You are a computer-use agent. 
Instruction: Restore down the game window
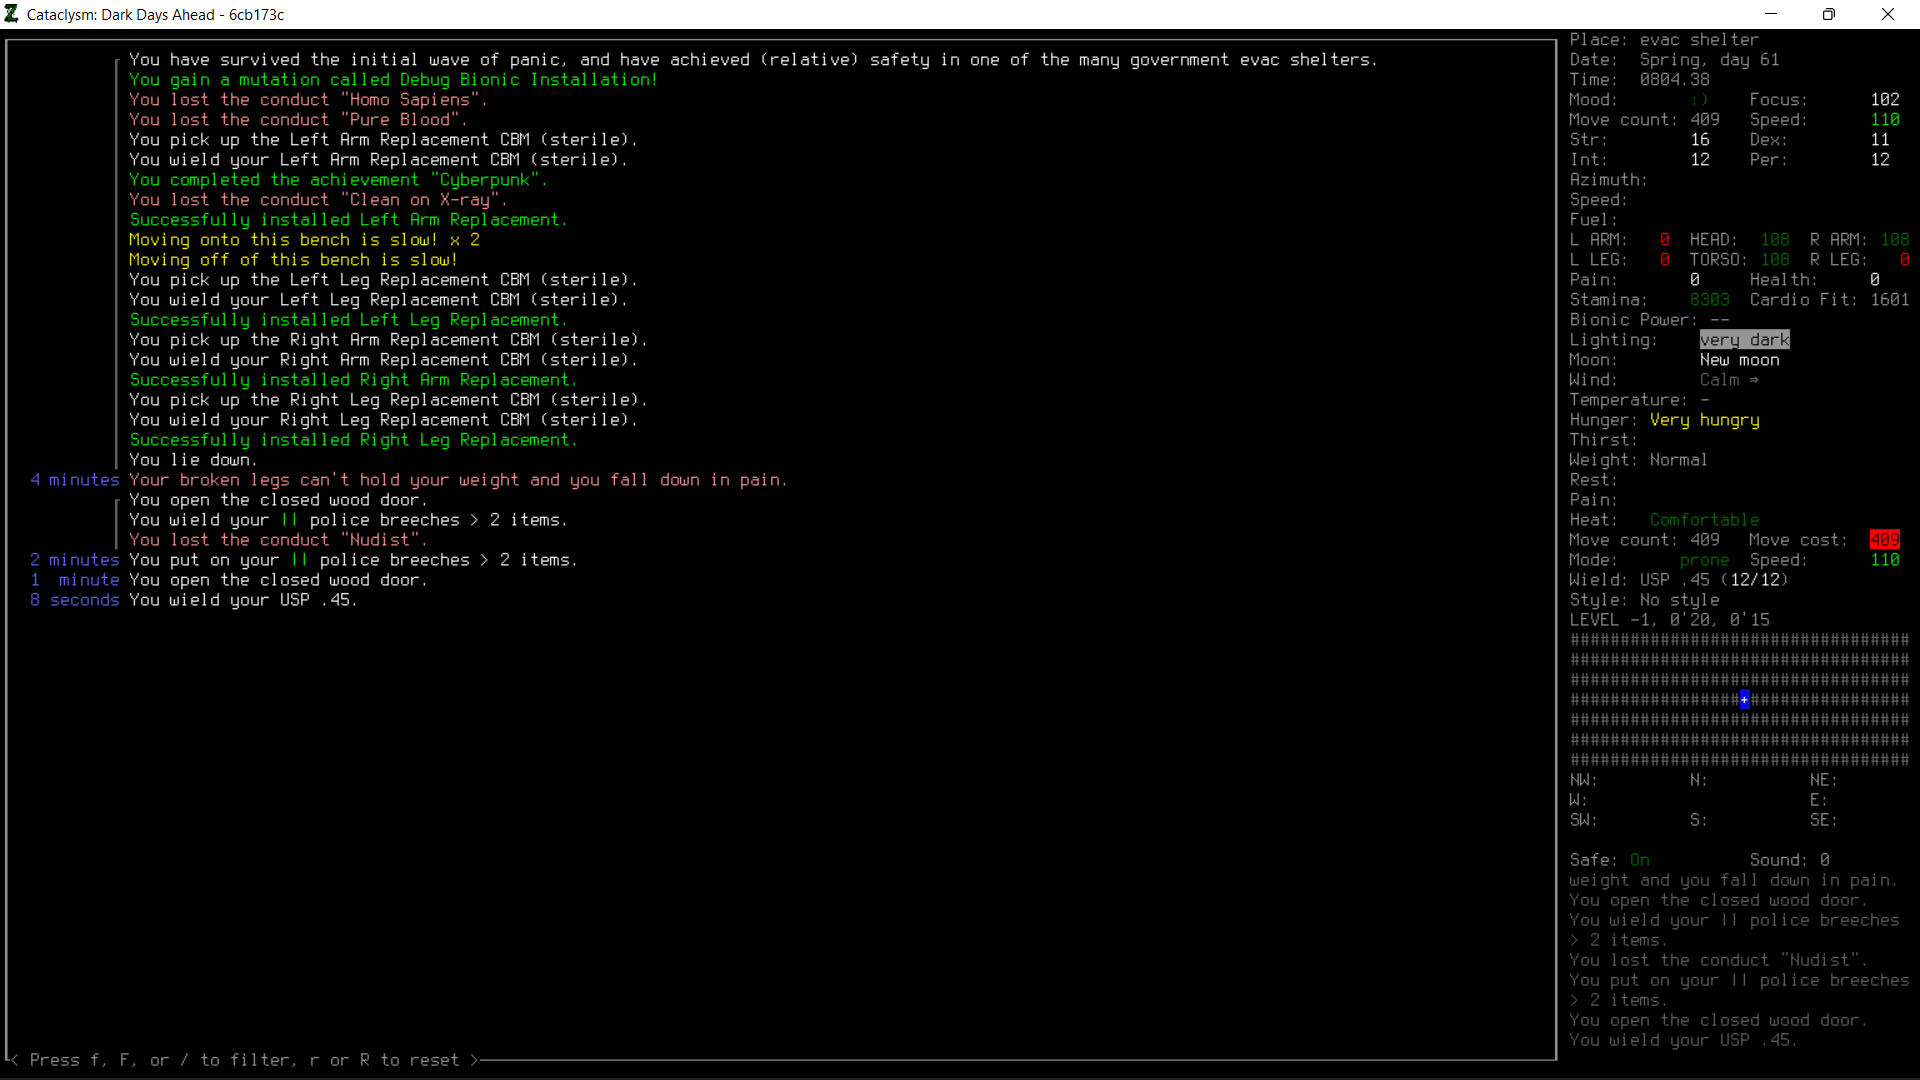point(1828,14)
